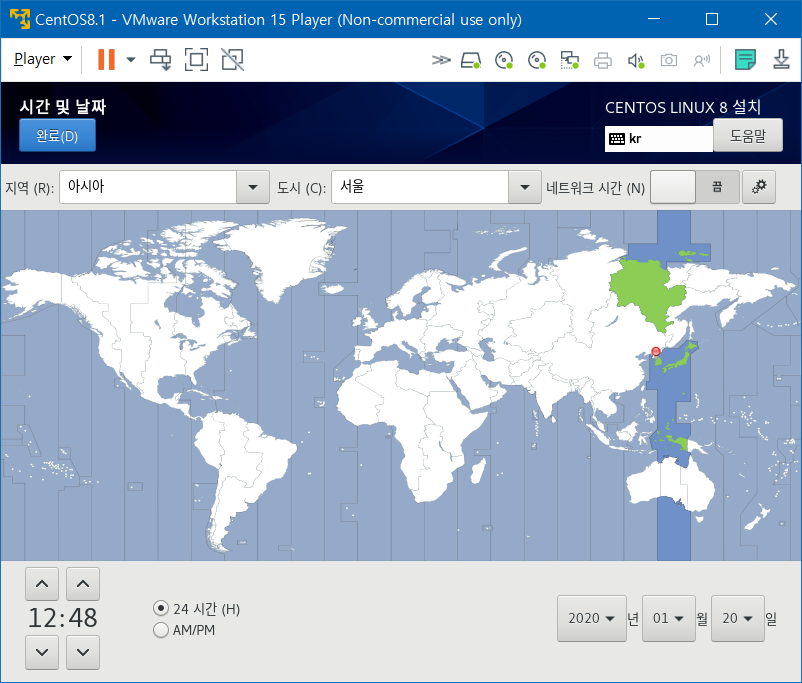Screen dimensions: 802x683
Task: Click the sound card icon
Action: 636,60
